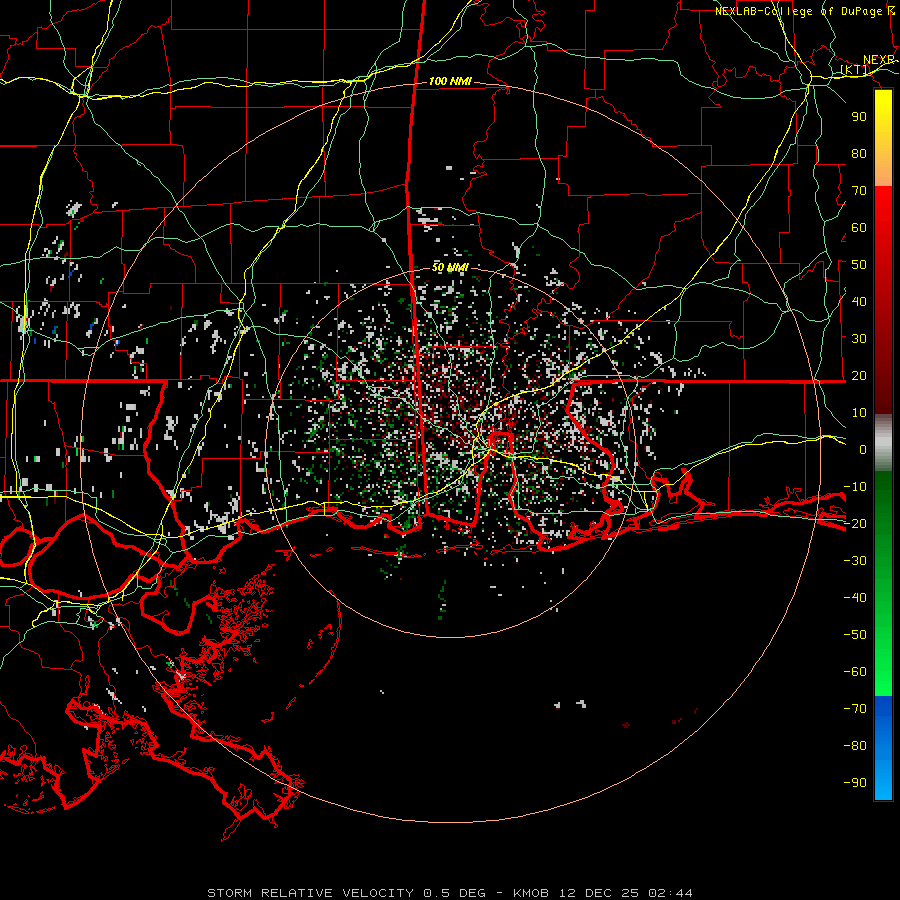The height and width of the screenshot is (900, 900).
Task: Click the 20 value on the velocity scale
Action: (x=859, y=375)
